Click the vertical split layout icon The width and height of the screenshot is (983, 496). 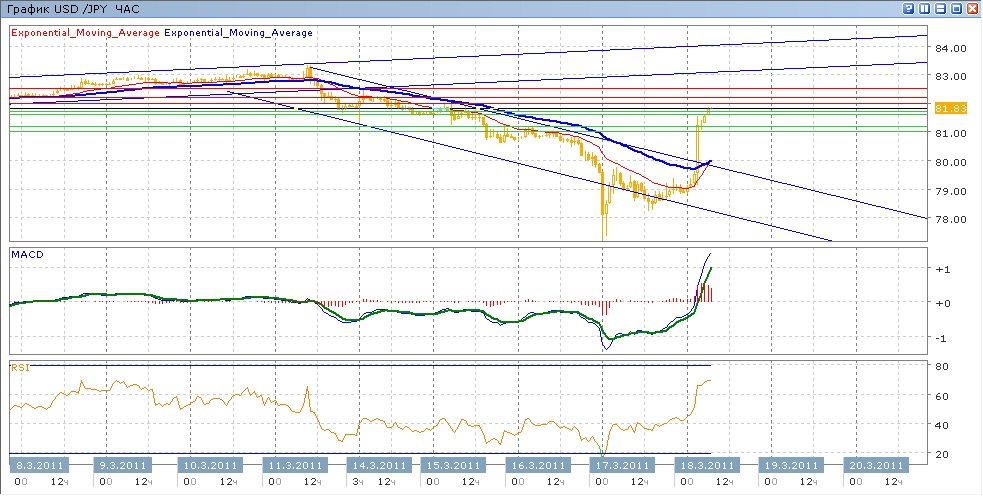[925, 8]
